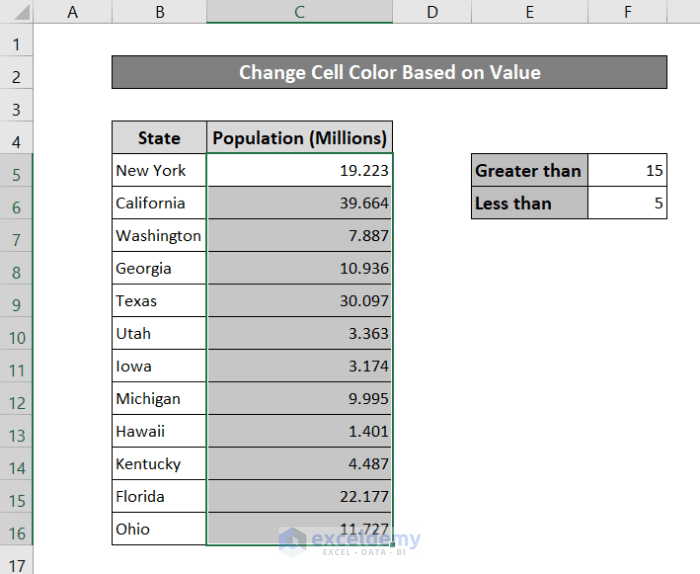Click the cell with value 9.995
Screen dimensions: 700x574
[300, 398]
